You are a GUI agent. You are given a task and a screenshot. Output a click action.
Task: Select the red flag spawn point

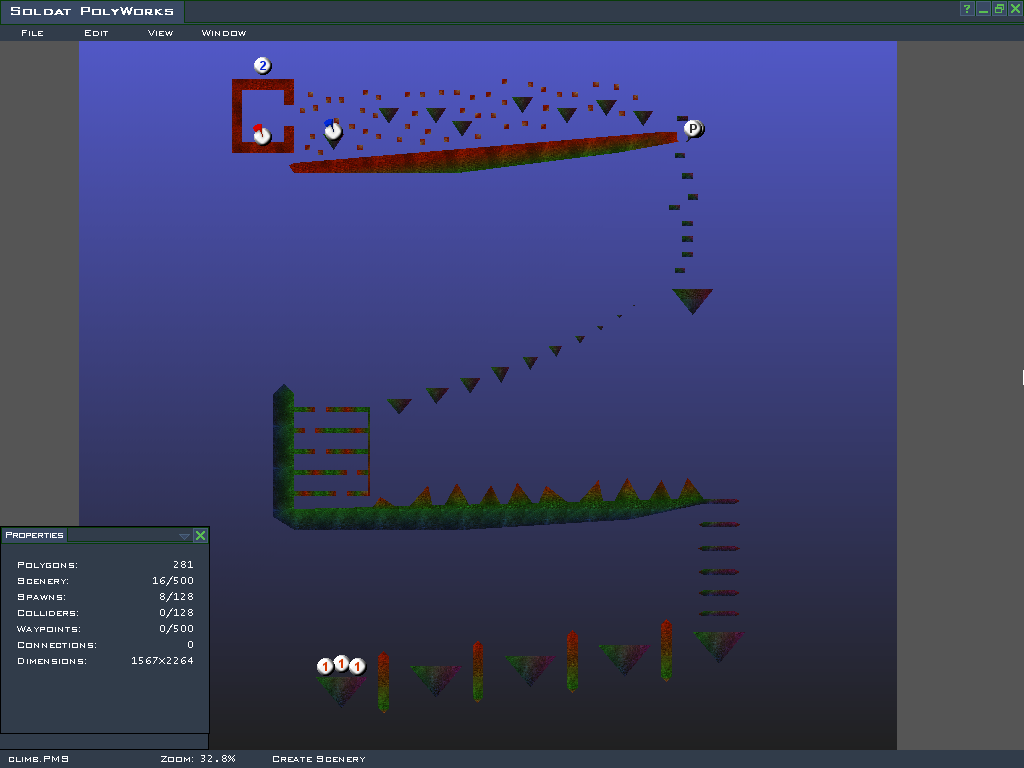pos(262,134)
